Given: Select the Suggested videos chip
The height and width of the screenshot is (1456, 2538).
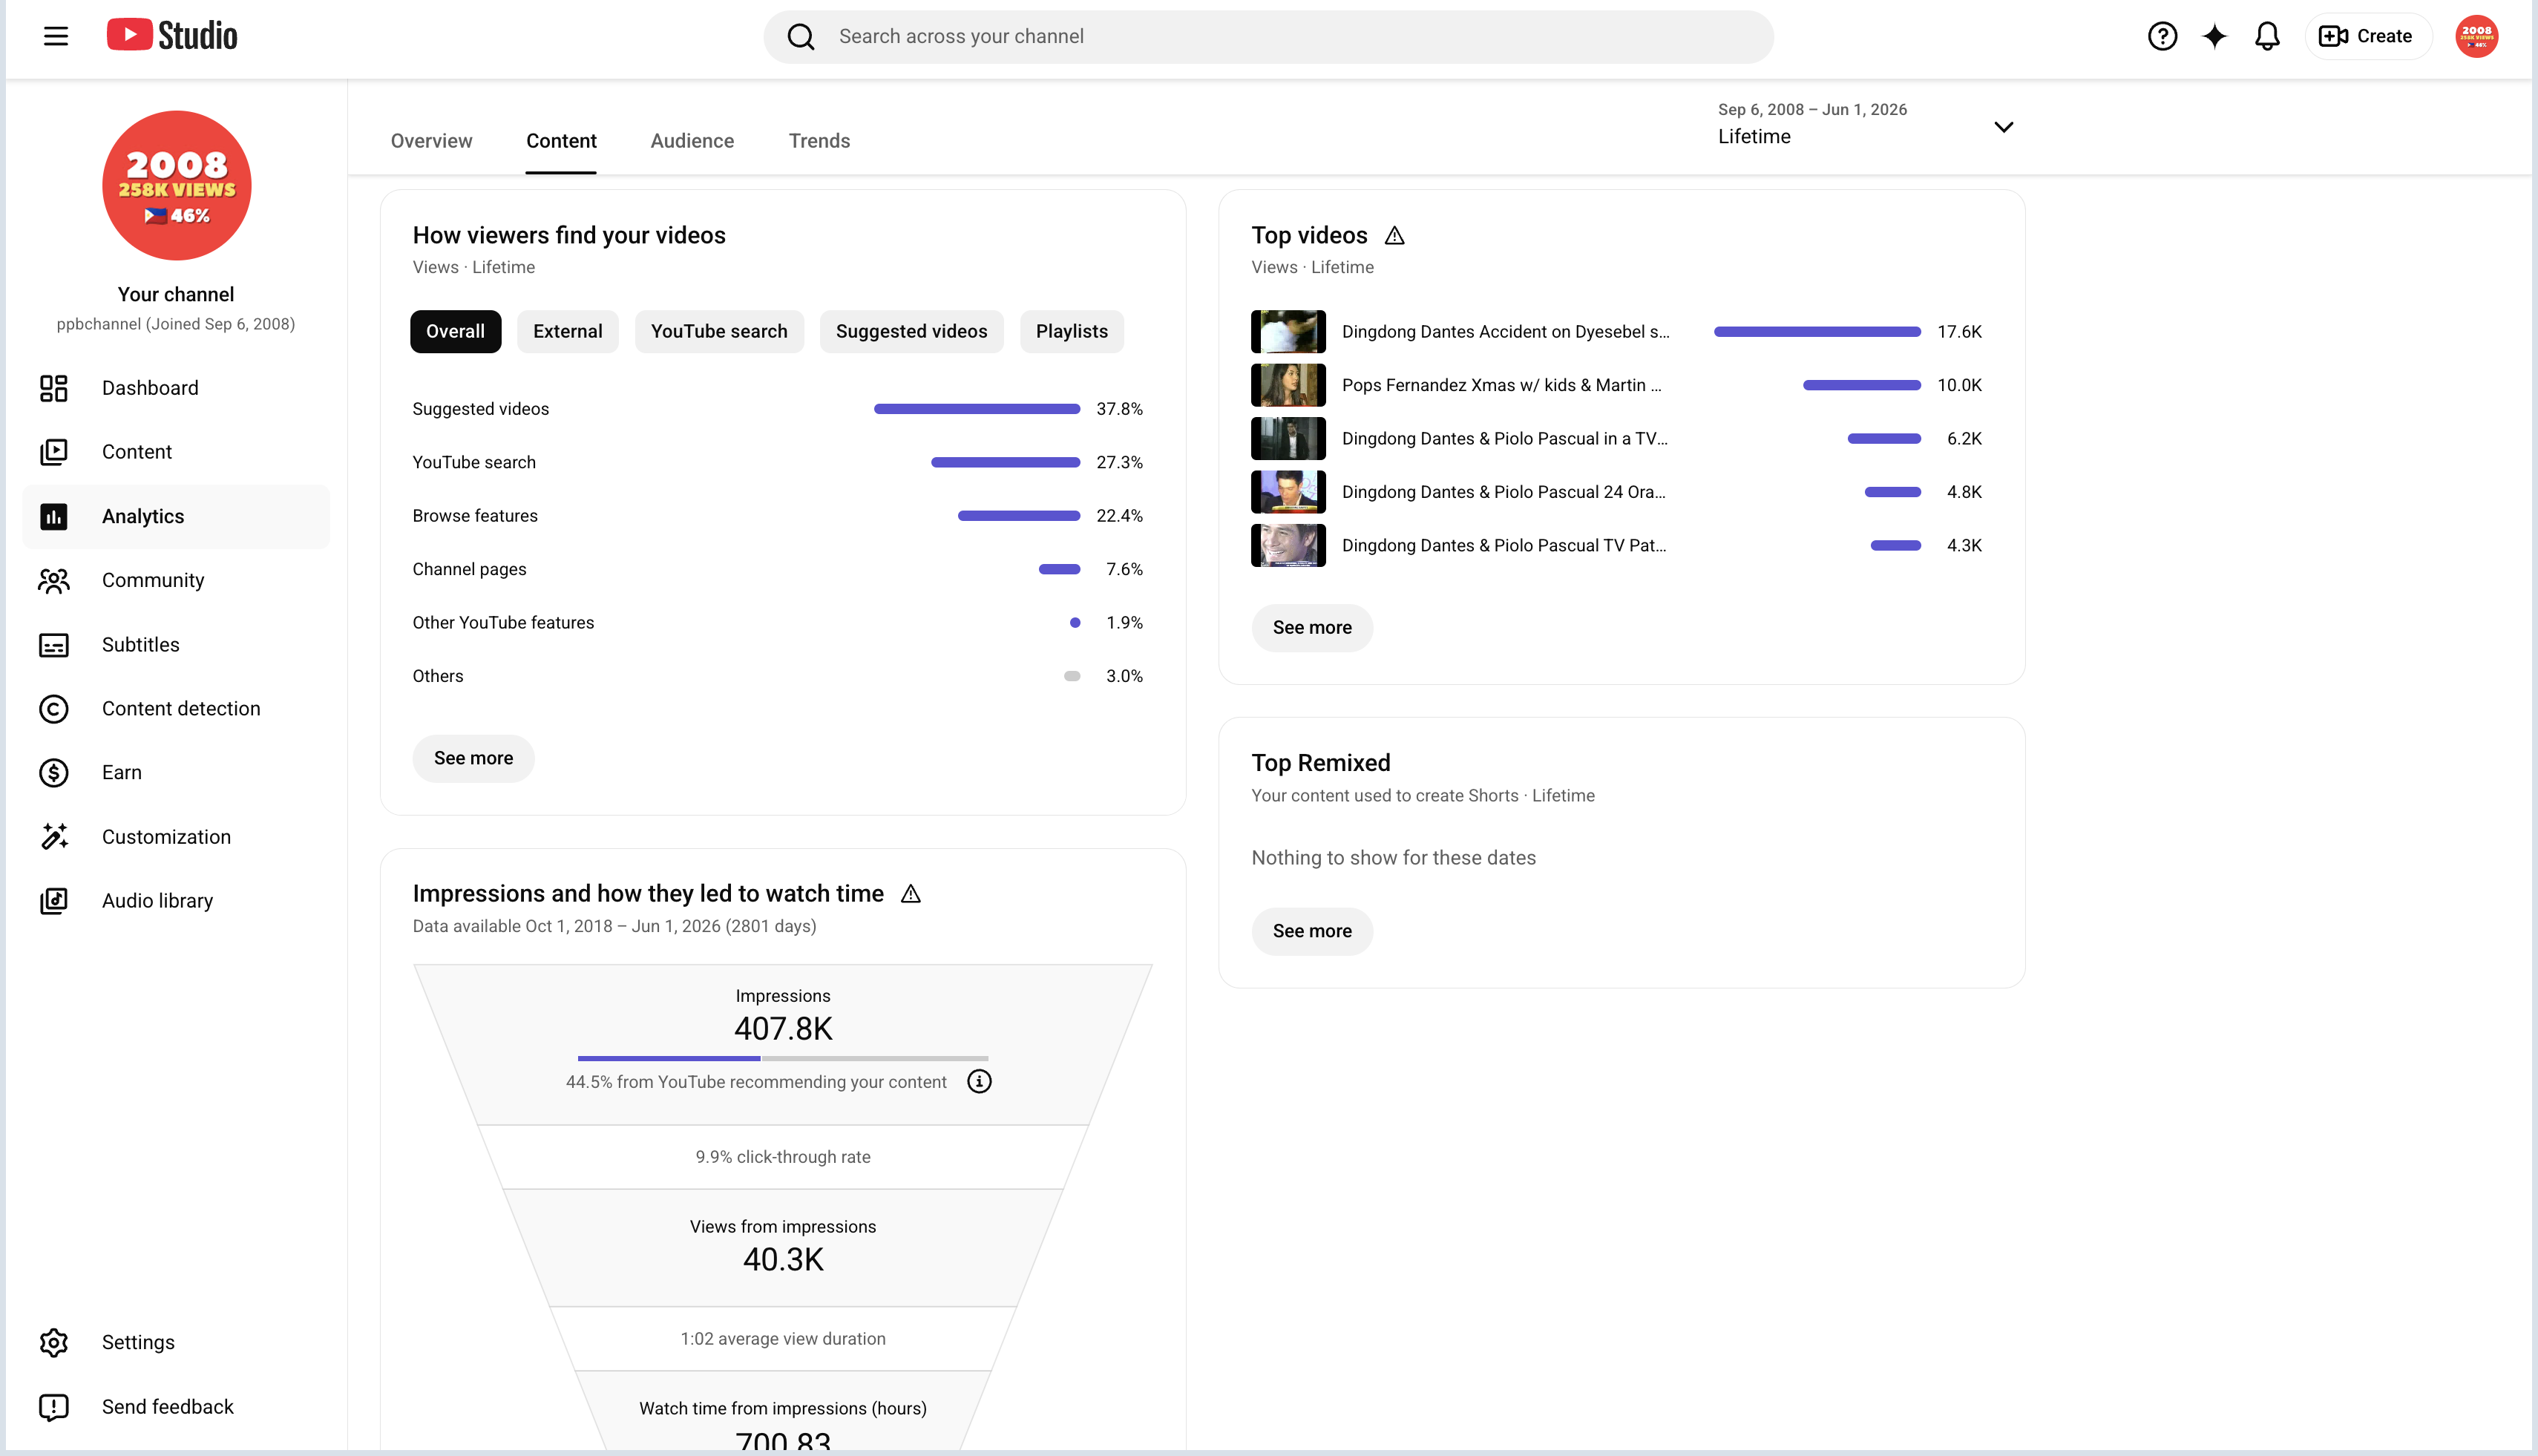Looking at the screenshot, I should click(911, 332).
